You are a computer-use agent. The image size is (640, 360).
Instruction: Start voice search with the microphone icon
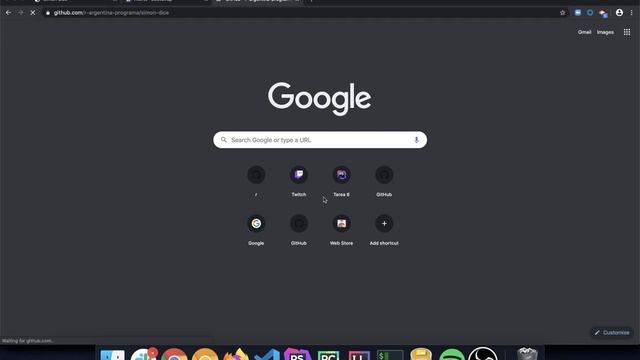[x=416, y=140]
